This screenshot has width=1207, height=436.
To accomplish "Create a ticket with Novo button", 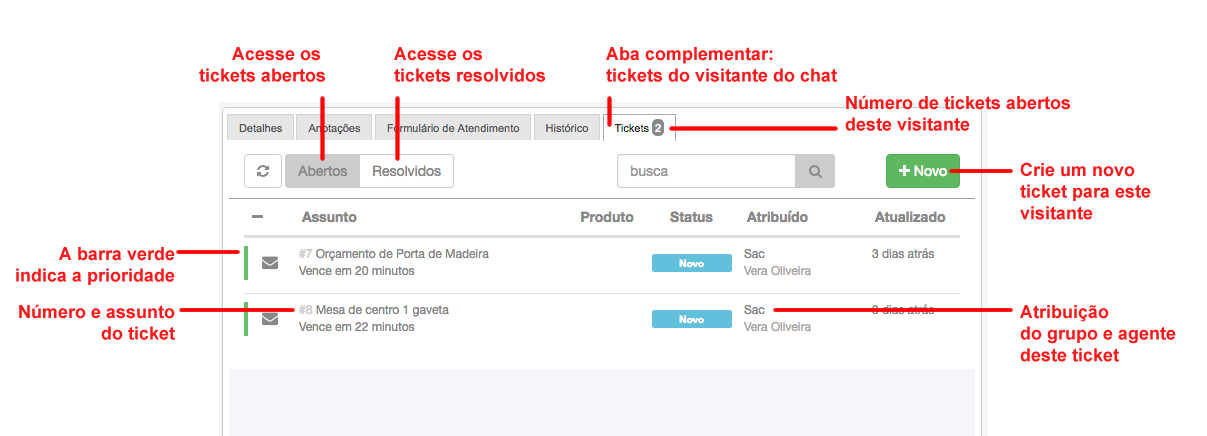I will point(923,171).
